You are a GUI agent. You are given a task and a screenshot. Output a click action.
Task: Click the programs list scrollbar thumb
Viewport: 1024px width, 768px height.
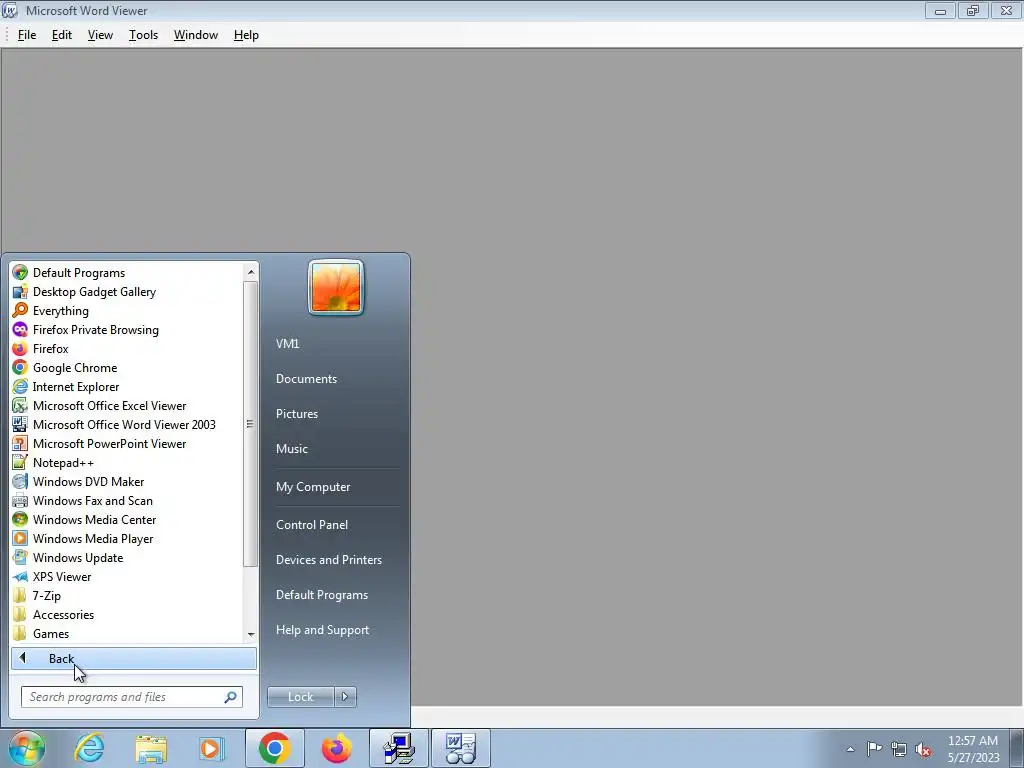[251, 424]
